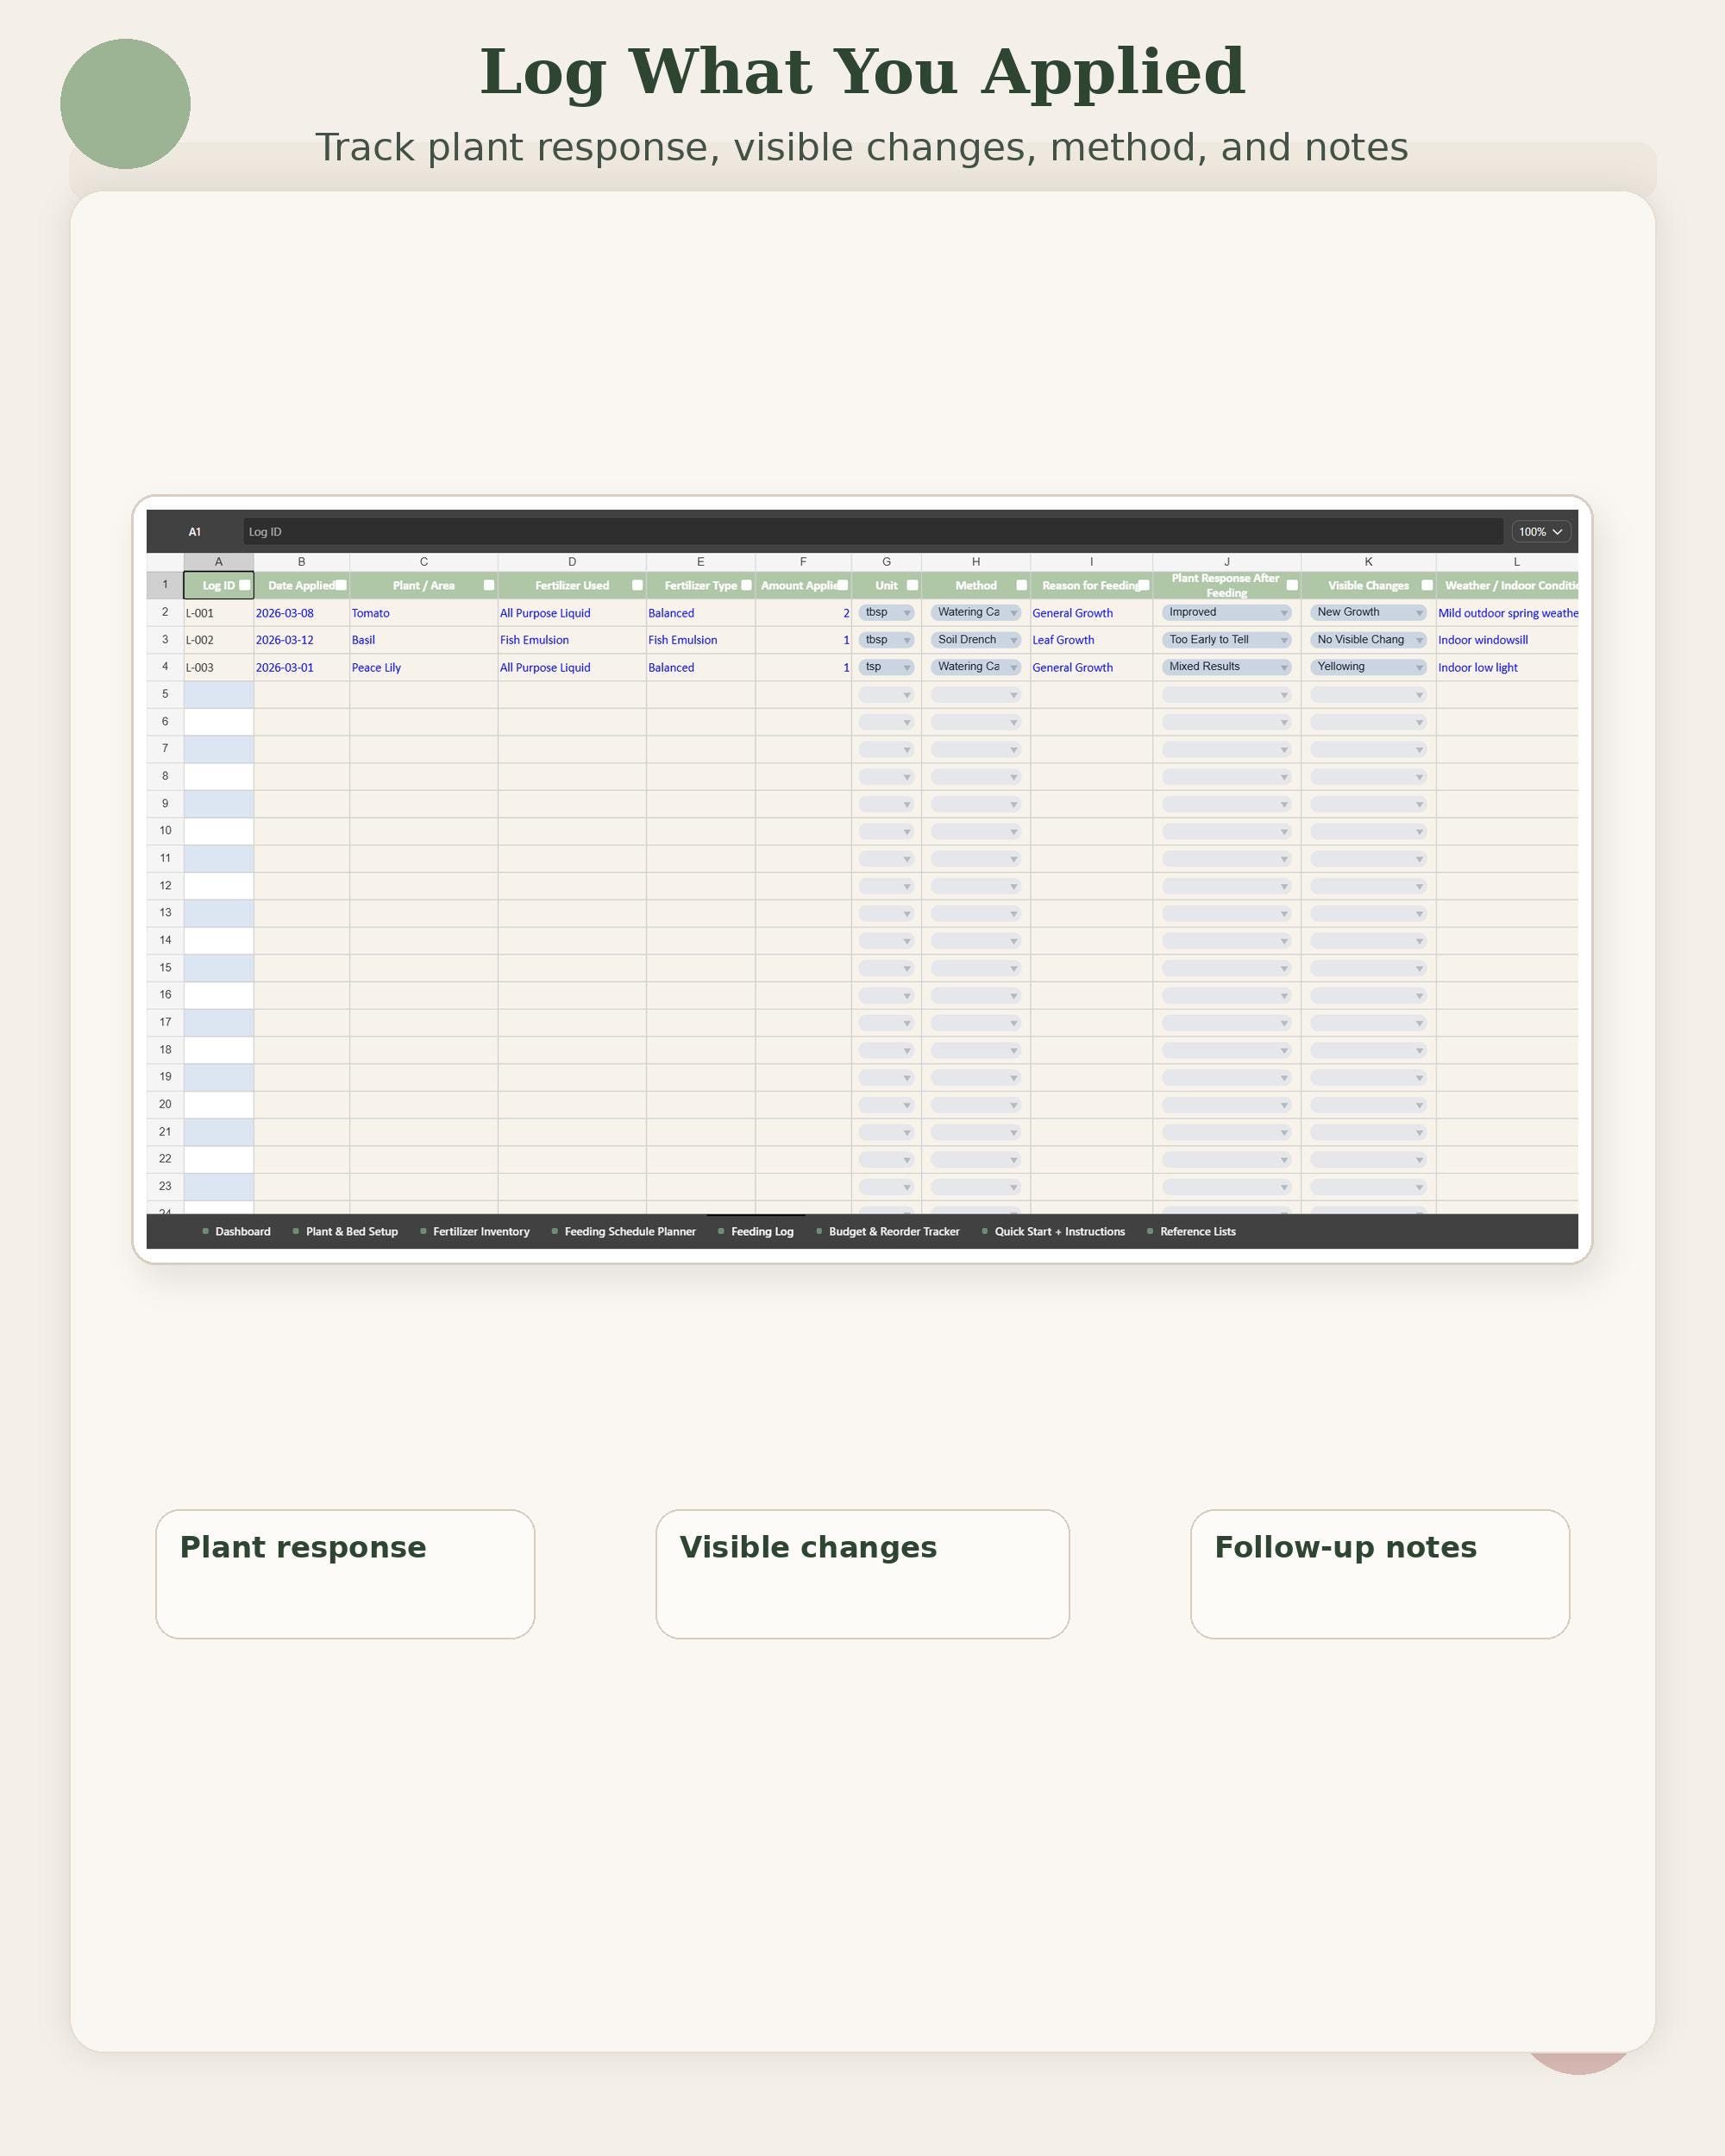The height and width of the screenshot is (2156, 1725).
Task: Select column J header
Action: click(1226, 562)
